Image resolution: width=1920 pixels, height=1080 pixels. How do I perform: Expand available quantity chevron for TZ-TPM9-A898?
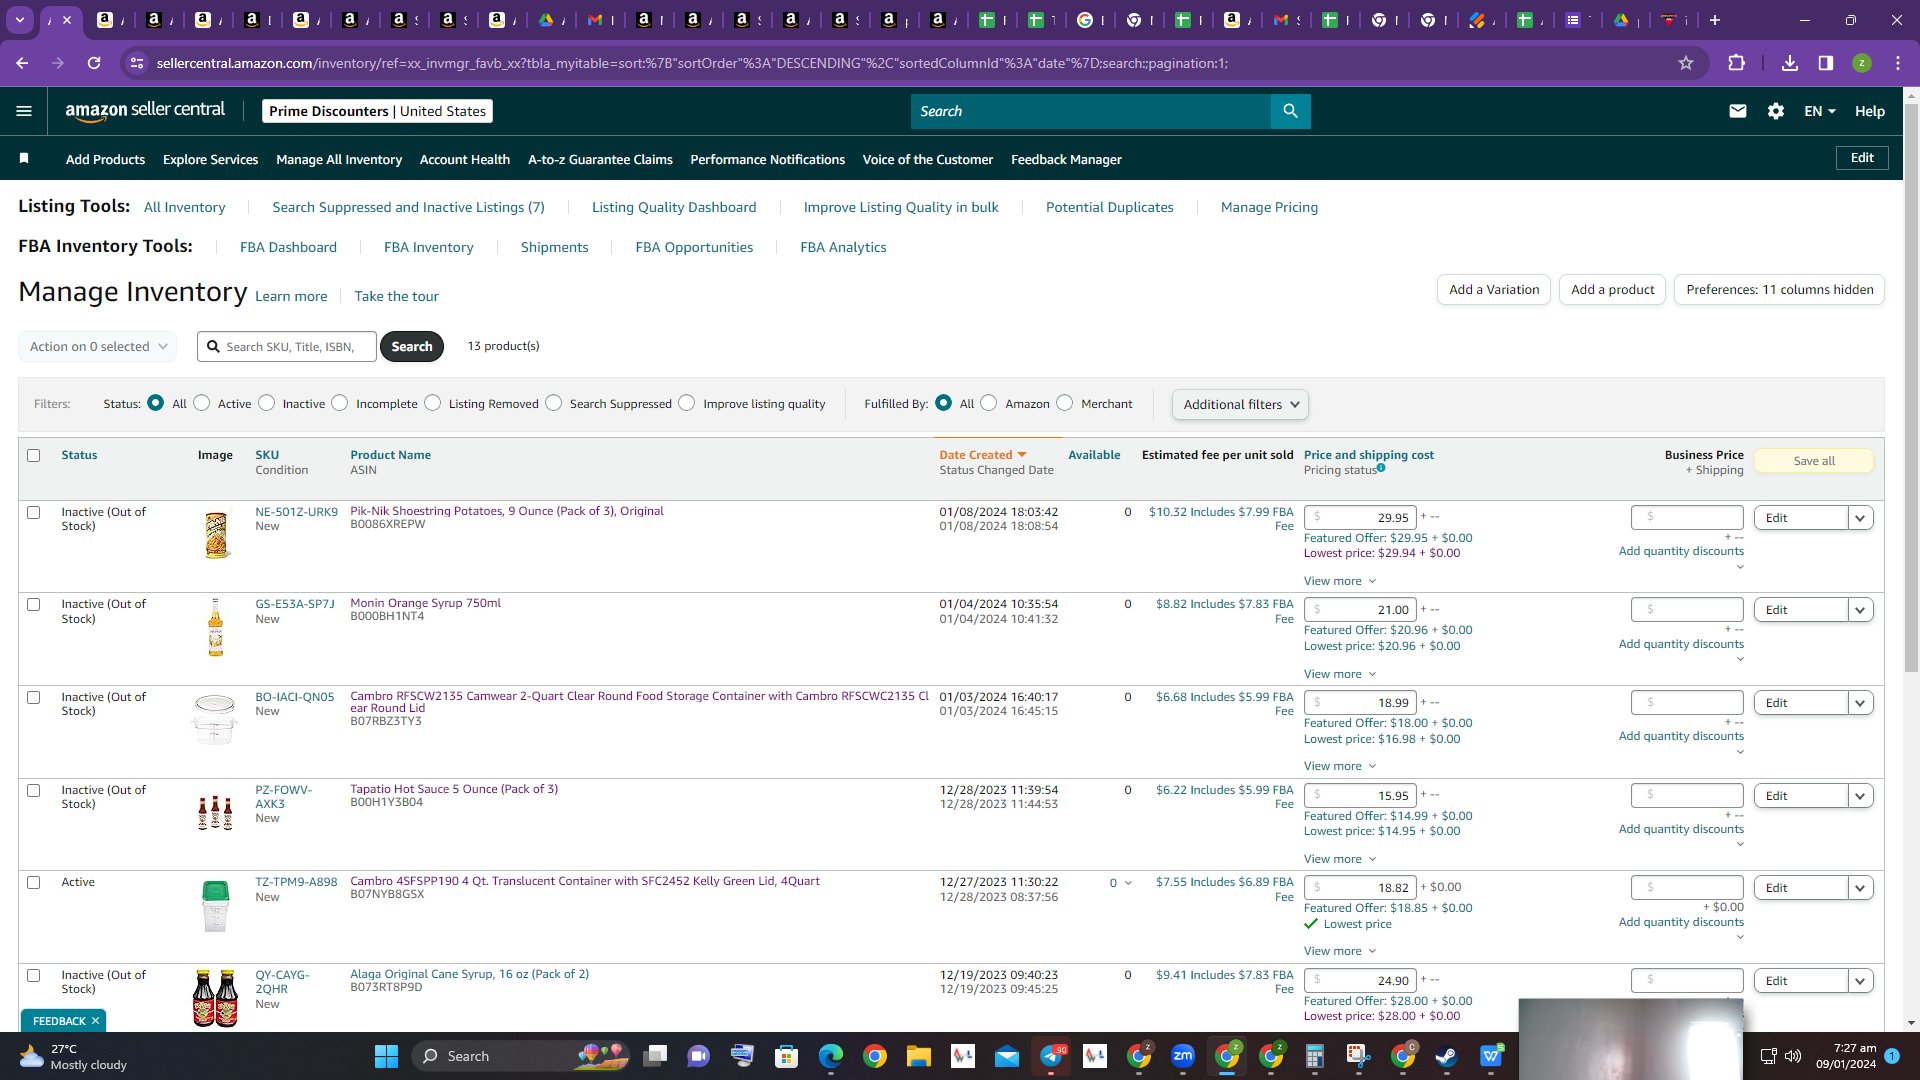(1129, 883)
